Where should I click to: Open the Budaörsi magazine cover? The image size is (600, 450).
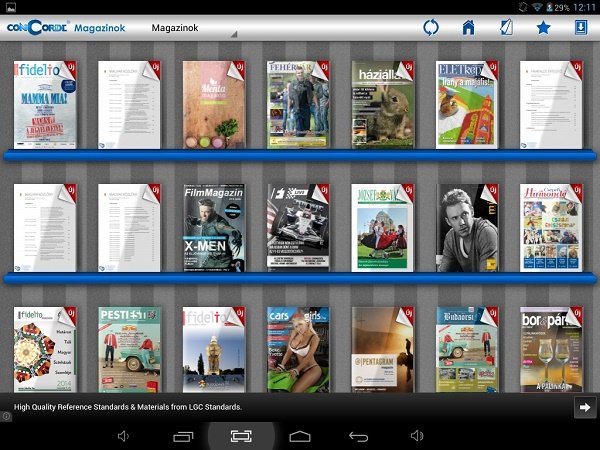pos(467,349)
